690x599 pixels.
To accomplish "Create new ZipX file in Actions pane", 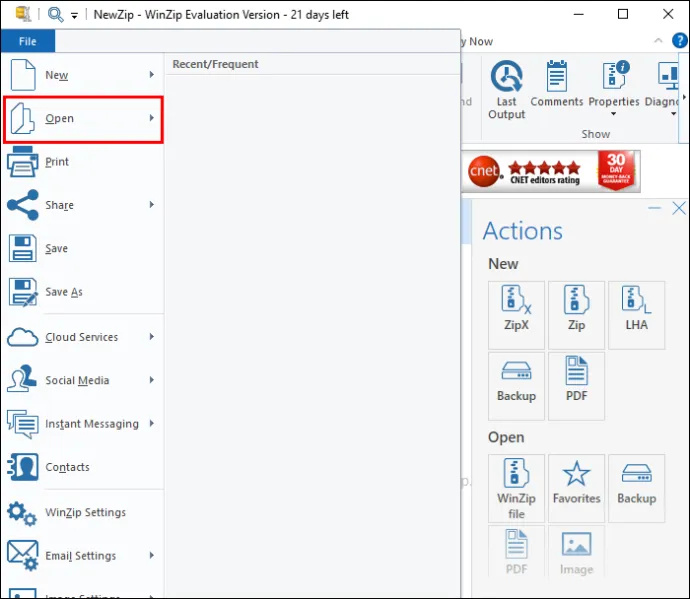I will tap(516, 315).
